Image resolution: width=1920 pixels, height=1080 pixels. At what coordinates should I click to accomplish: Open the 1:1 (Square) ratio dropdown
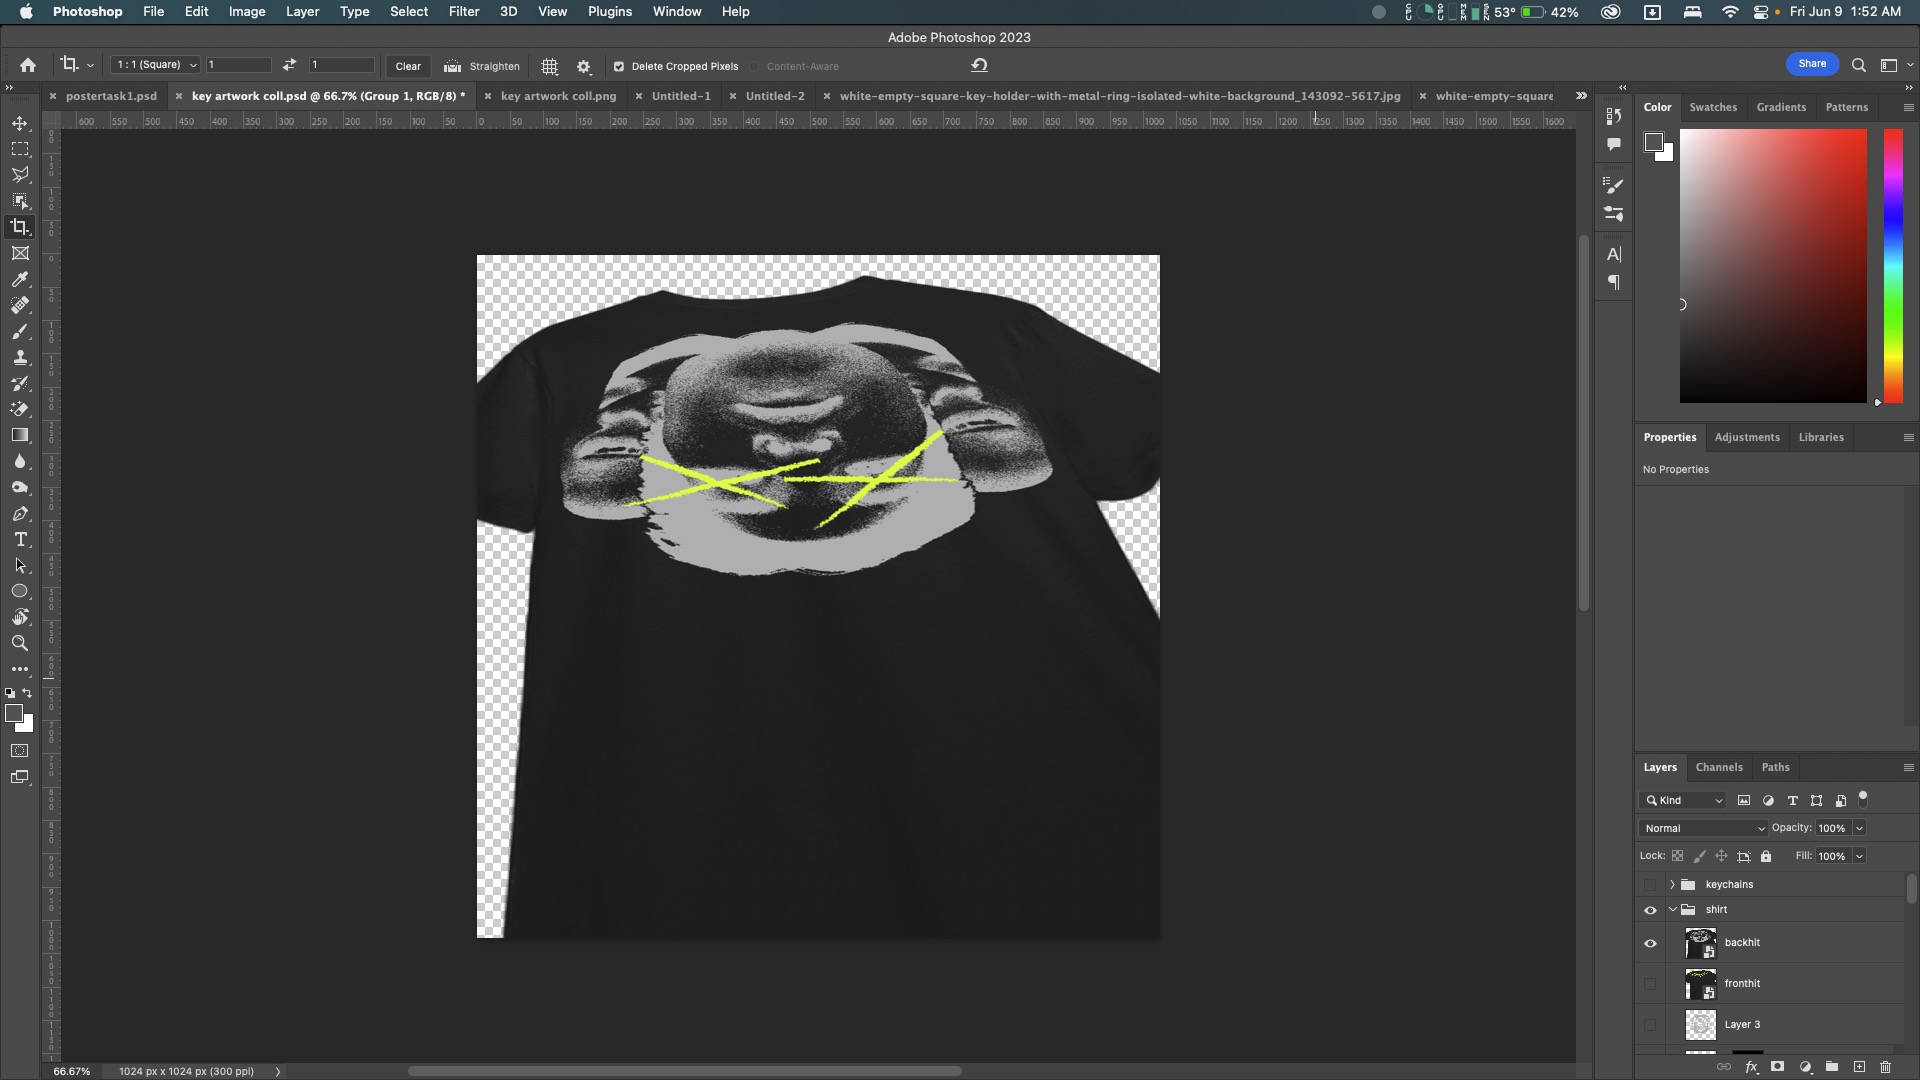click(156, 65)
